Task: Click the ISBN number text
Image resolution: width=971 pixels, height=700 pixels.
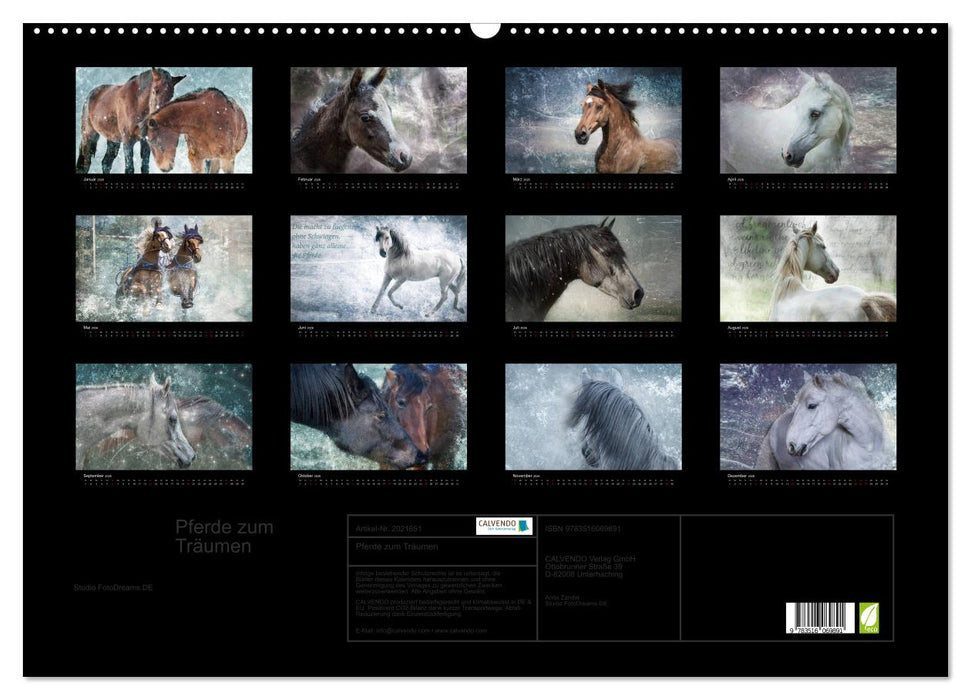Action: [x=583, y=528]
